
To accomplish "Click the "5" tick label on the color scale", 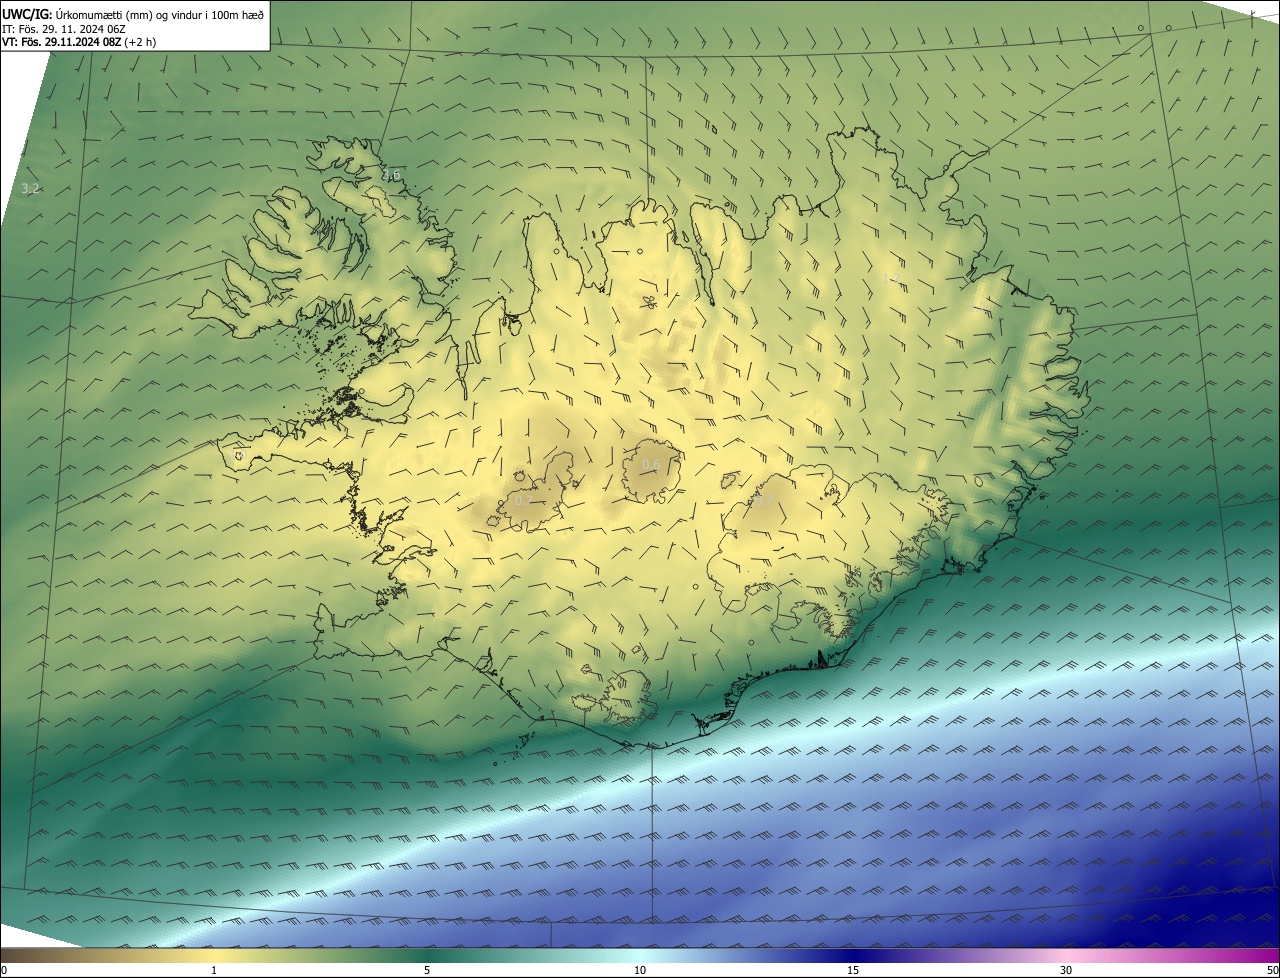I will click(427, 970).
